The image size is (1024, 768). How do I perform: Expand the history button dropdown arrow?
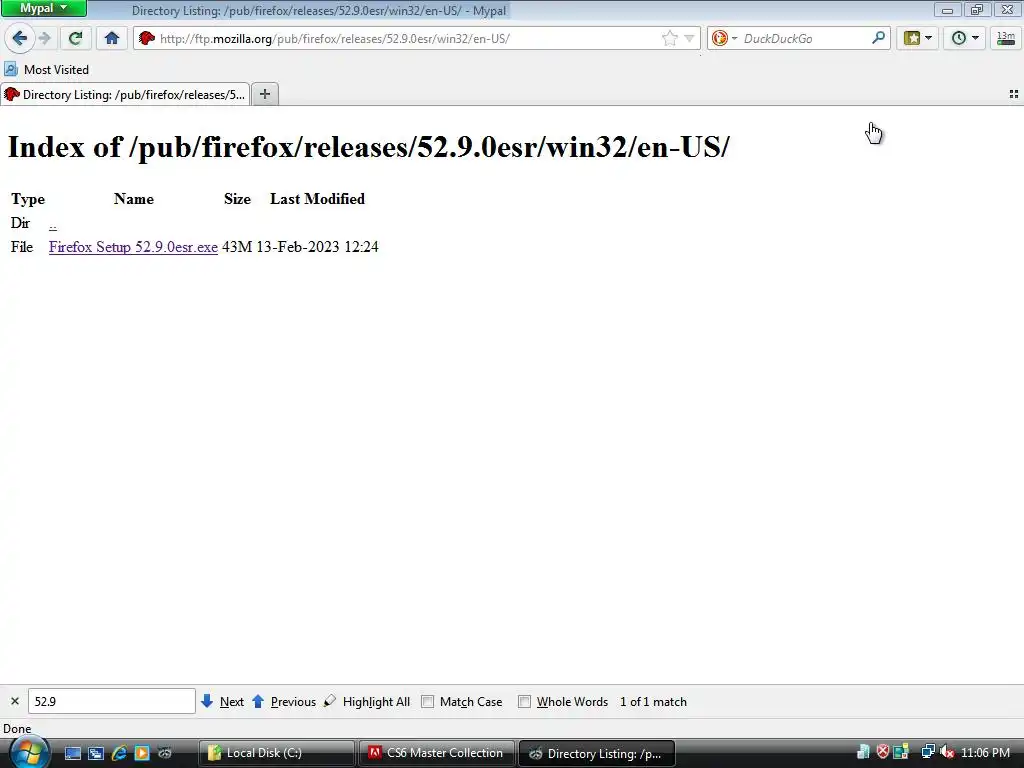[976, 39]
